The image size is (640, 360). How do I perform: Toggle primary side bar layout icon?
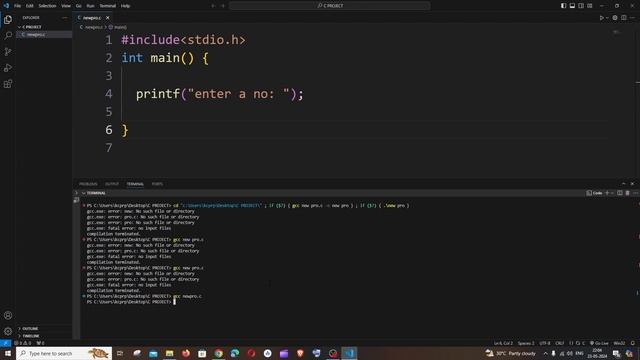563,6
